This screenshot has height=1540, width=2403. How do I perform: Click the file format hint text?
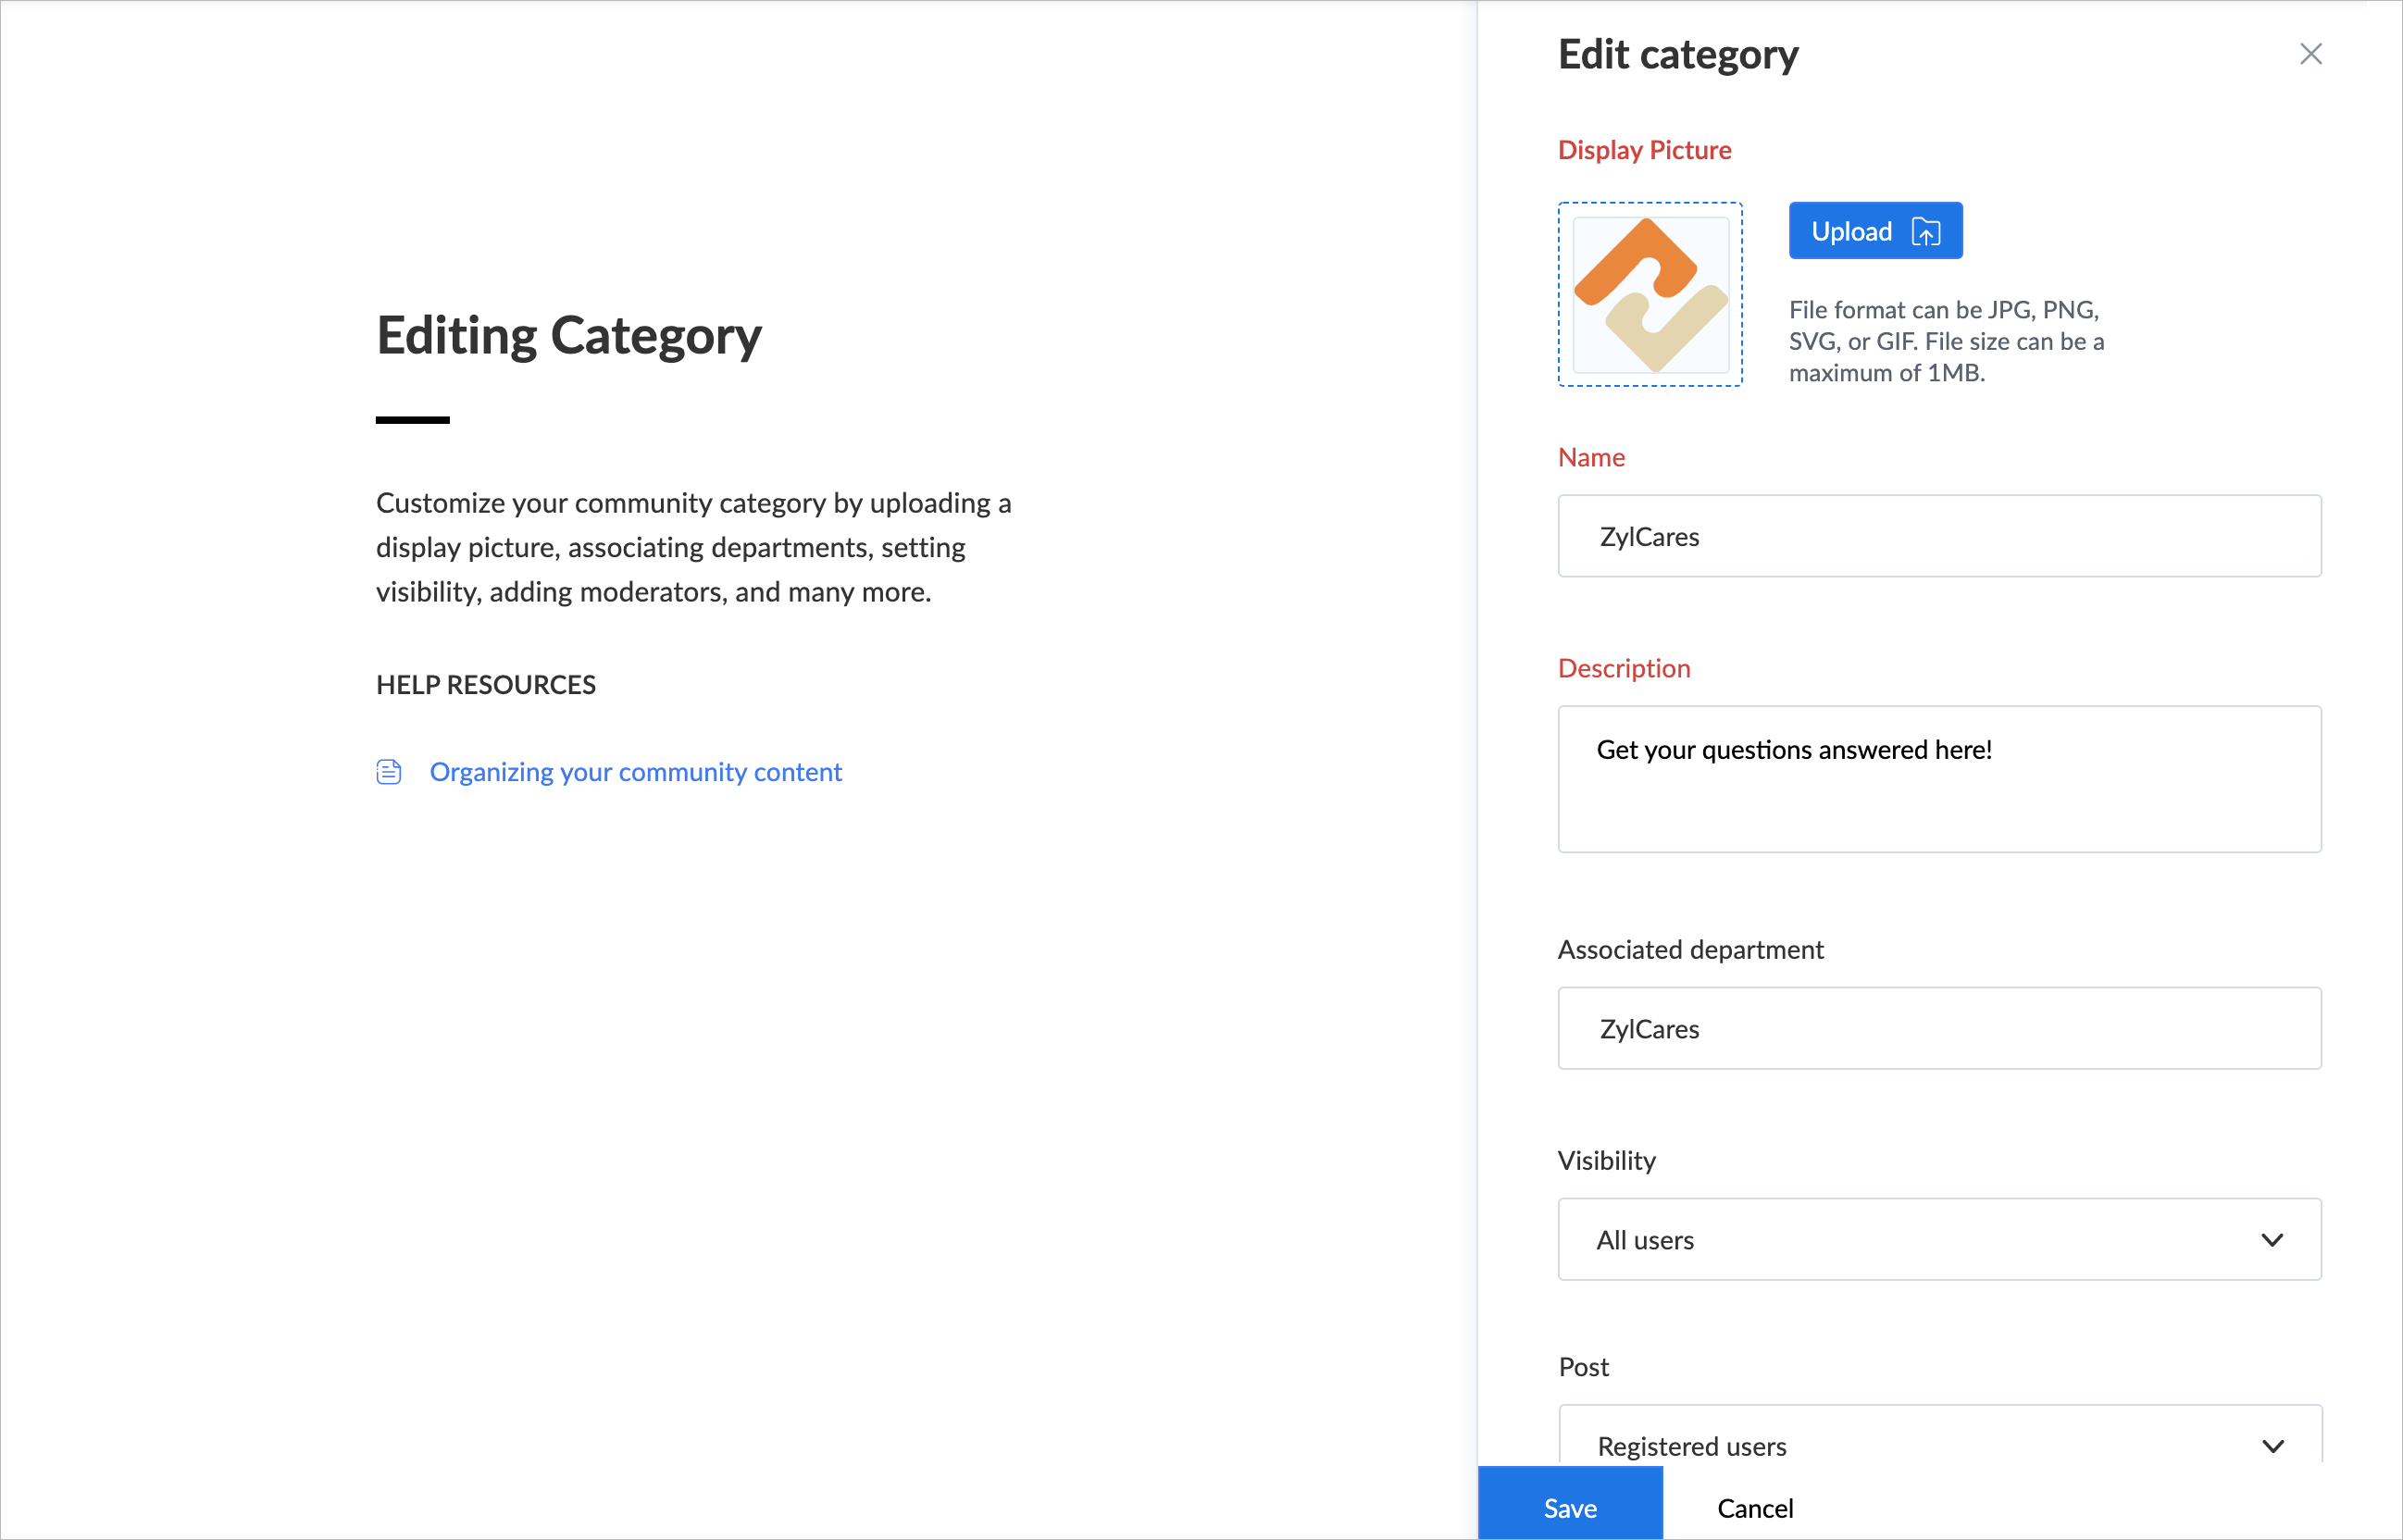click(x=1945, y=341)
